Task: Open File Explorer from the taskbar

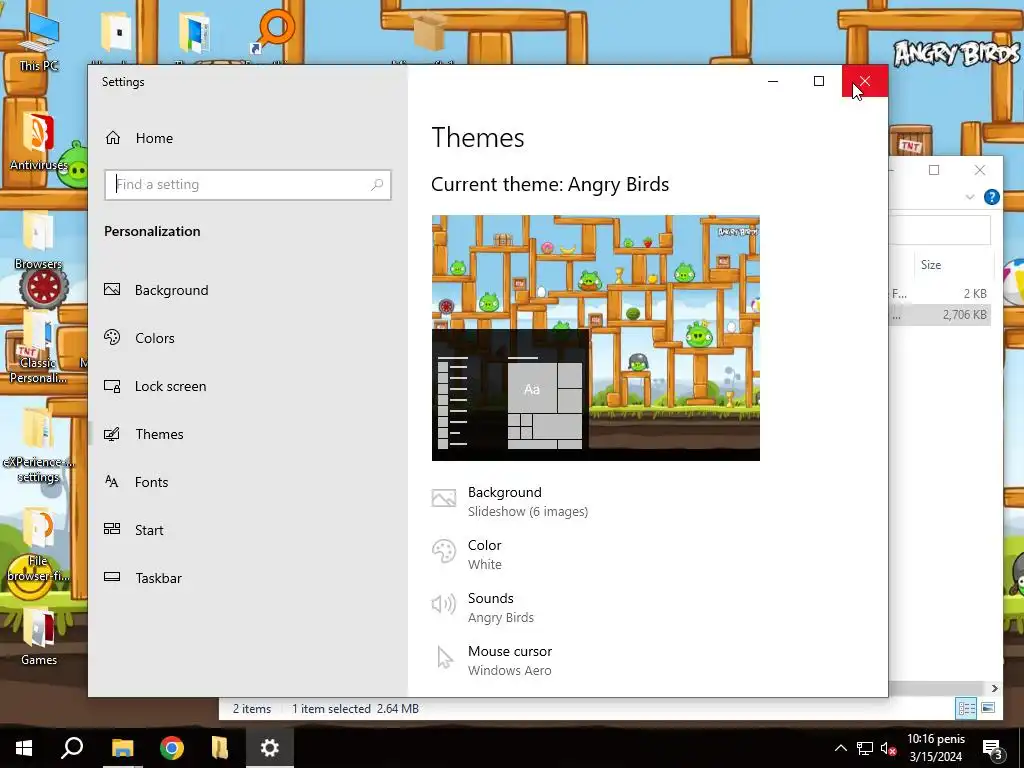Action: tap(122, 748)
